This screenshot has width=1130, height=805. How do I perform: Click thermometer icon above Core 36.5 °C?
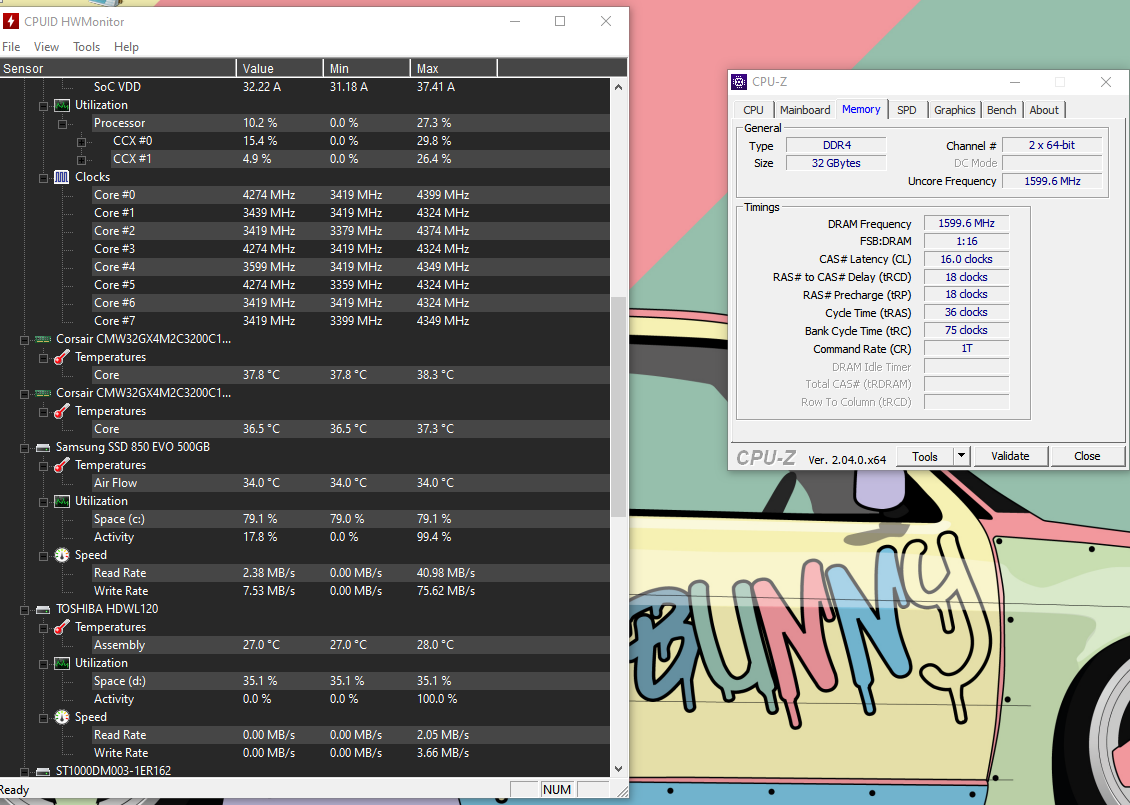(x=62, y=411)
